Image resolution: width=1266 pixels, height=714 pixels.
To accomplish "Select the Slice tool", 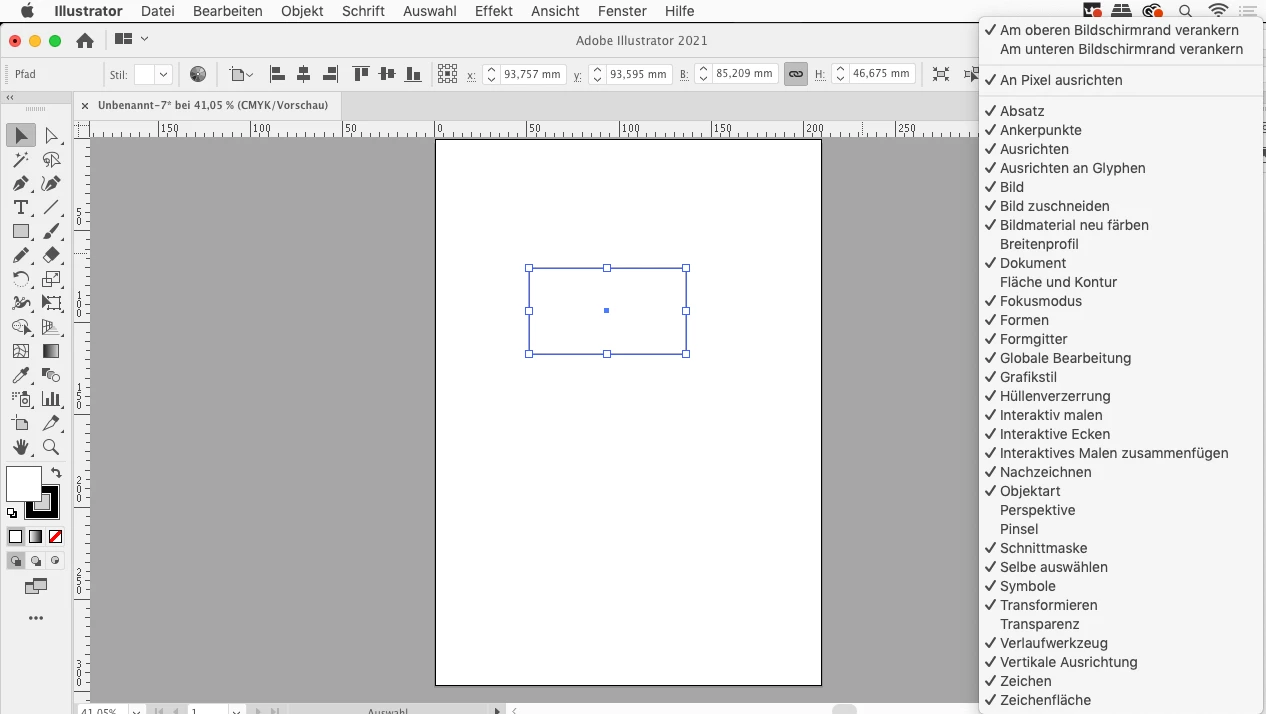I will [52, 423].
